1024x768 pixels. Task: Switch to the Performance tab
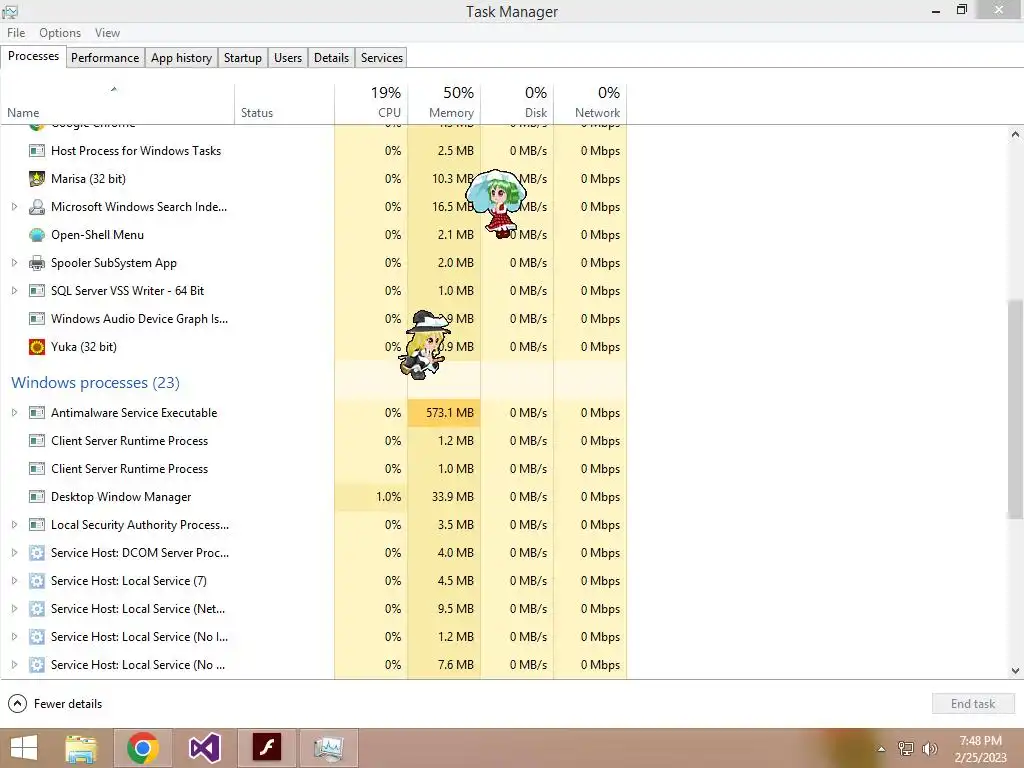click(105, 57)
